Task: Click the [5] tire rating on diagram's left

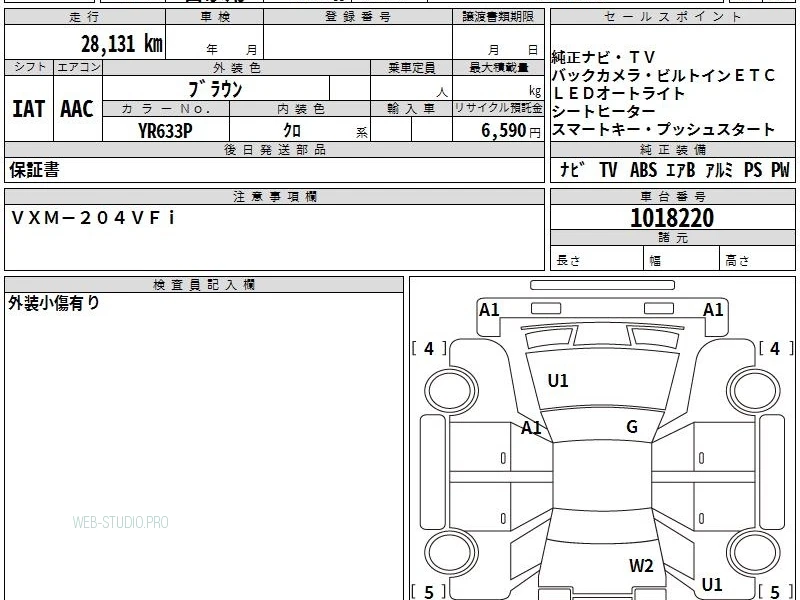Action: tap(429, 592)
